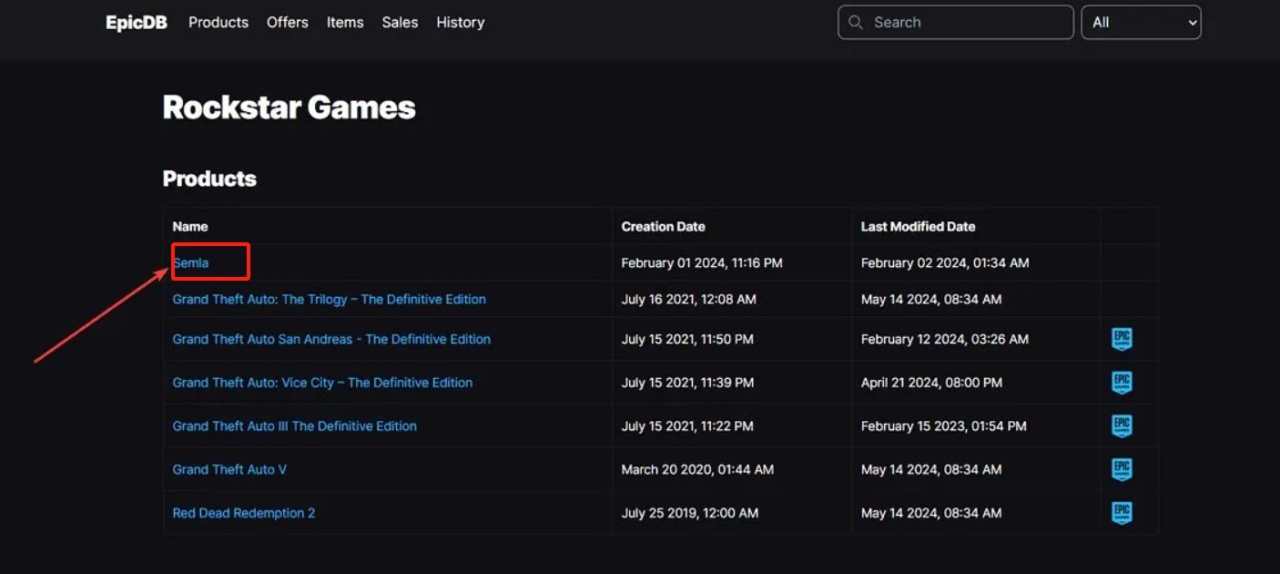The height and width of the screenshot is (574, 1280).
Task: Open Grand Theft Auto: Vice City Definitive Edition
Action: [x=322, y=382]
